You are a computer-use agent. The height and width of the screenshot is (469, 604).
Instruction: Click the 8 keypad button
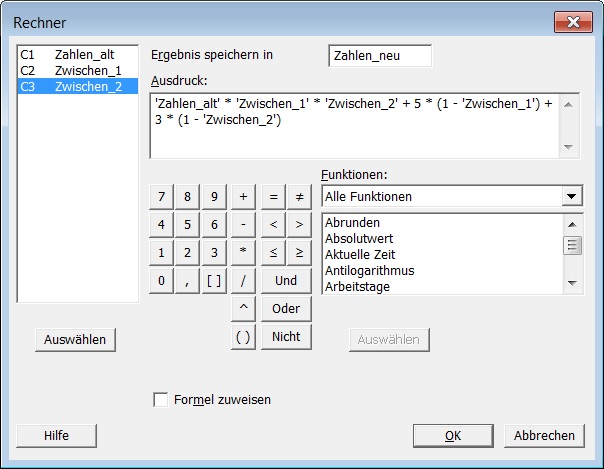[187, 197]
